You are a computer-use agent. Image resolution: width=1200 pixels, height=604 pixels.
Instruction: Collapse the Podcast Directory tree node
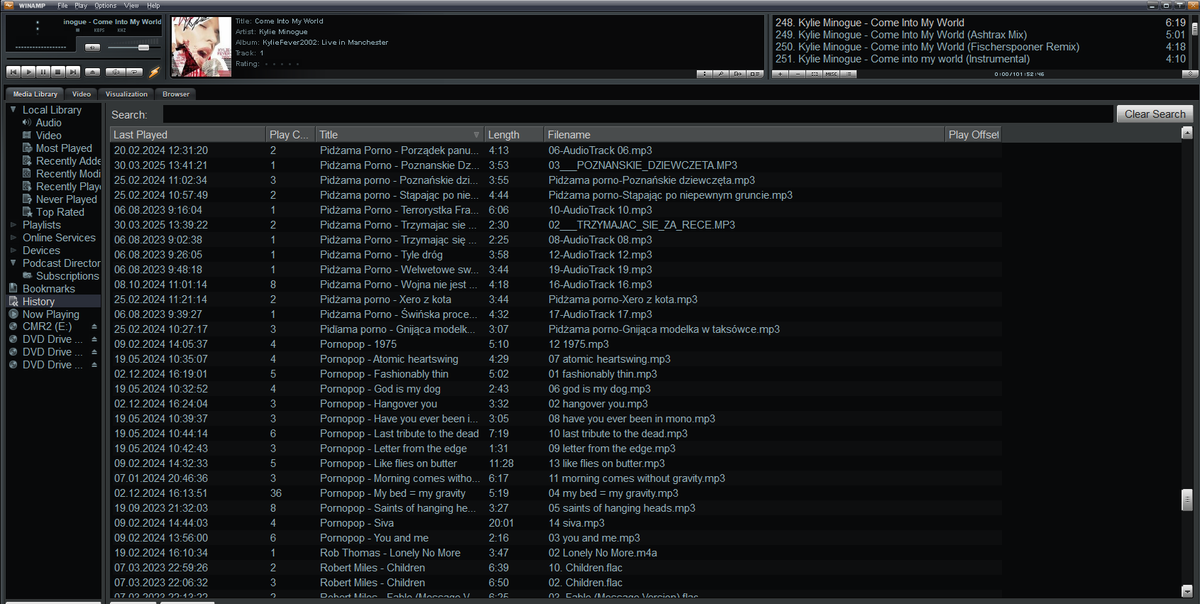click(13, 263)
